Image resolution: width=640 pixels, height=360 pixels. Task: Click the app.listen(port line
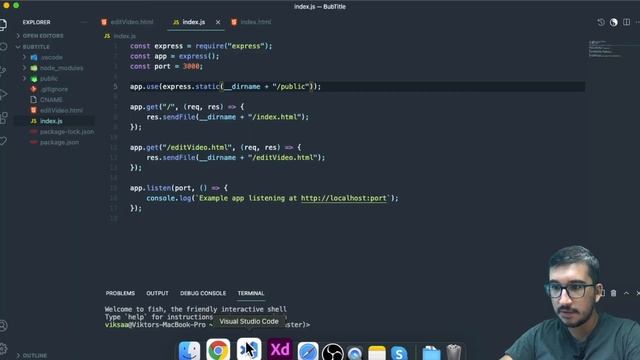[179, 188]
